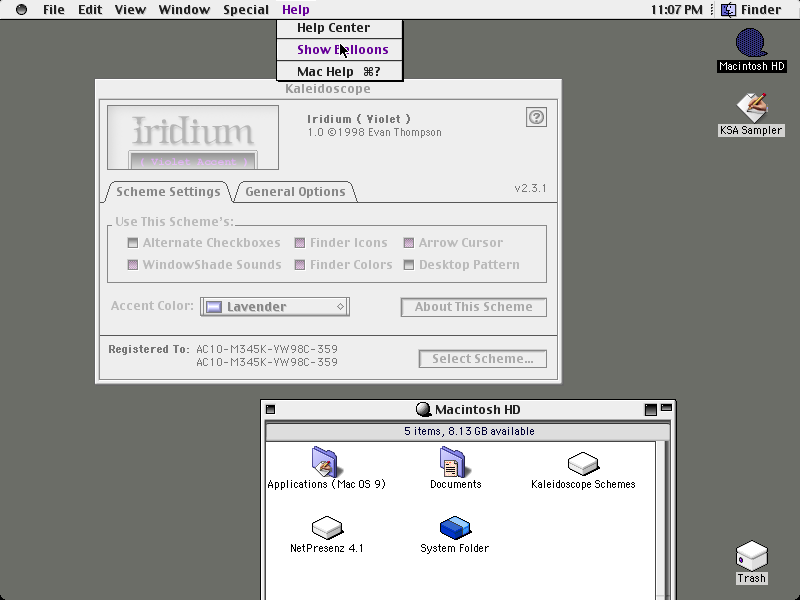The image size is (800, 600).
Task: Click About This Scheme button
Action: coord(473,307)
